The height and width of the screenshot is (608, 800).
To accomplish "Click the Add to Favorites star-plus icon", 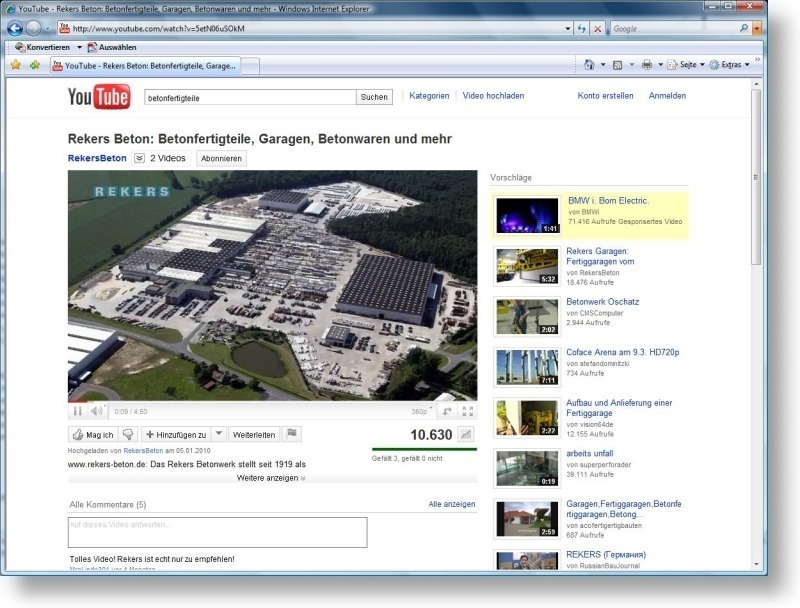I will [x=35, y=65].
